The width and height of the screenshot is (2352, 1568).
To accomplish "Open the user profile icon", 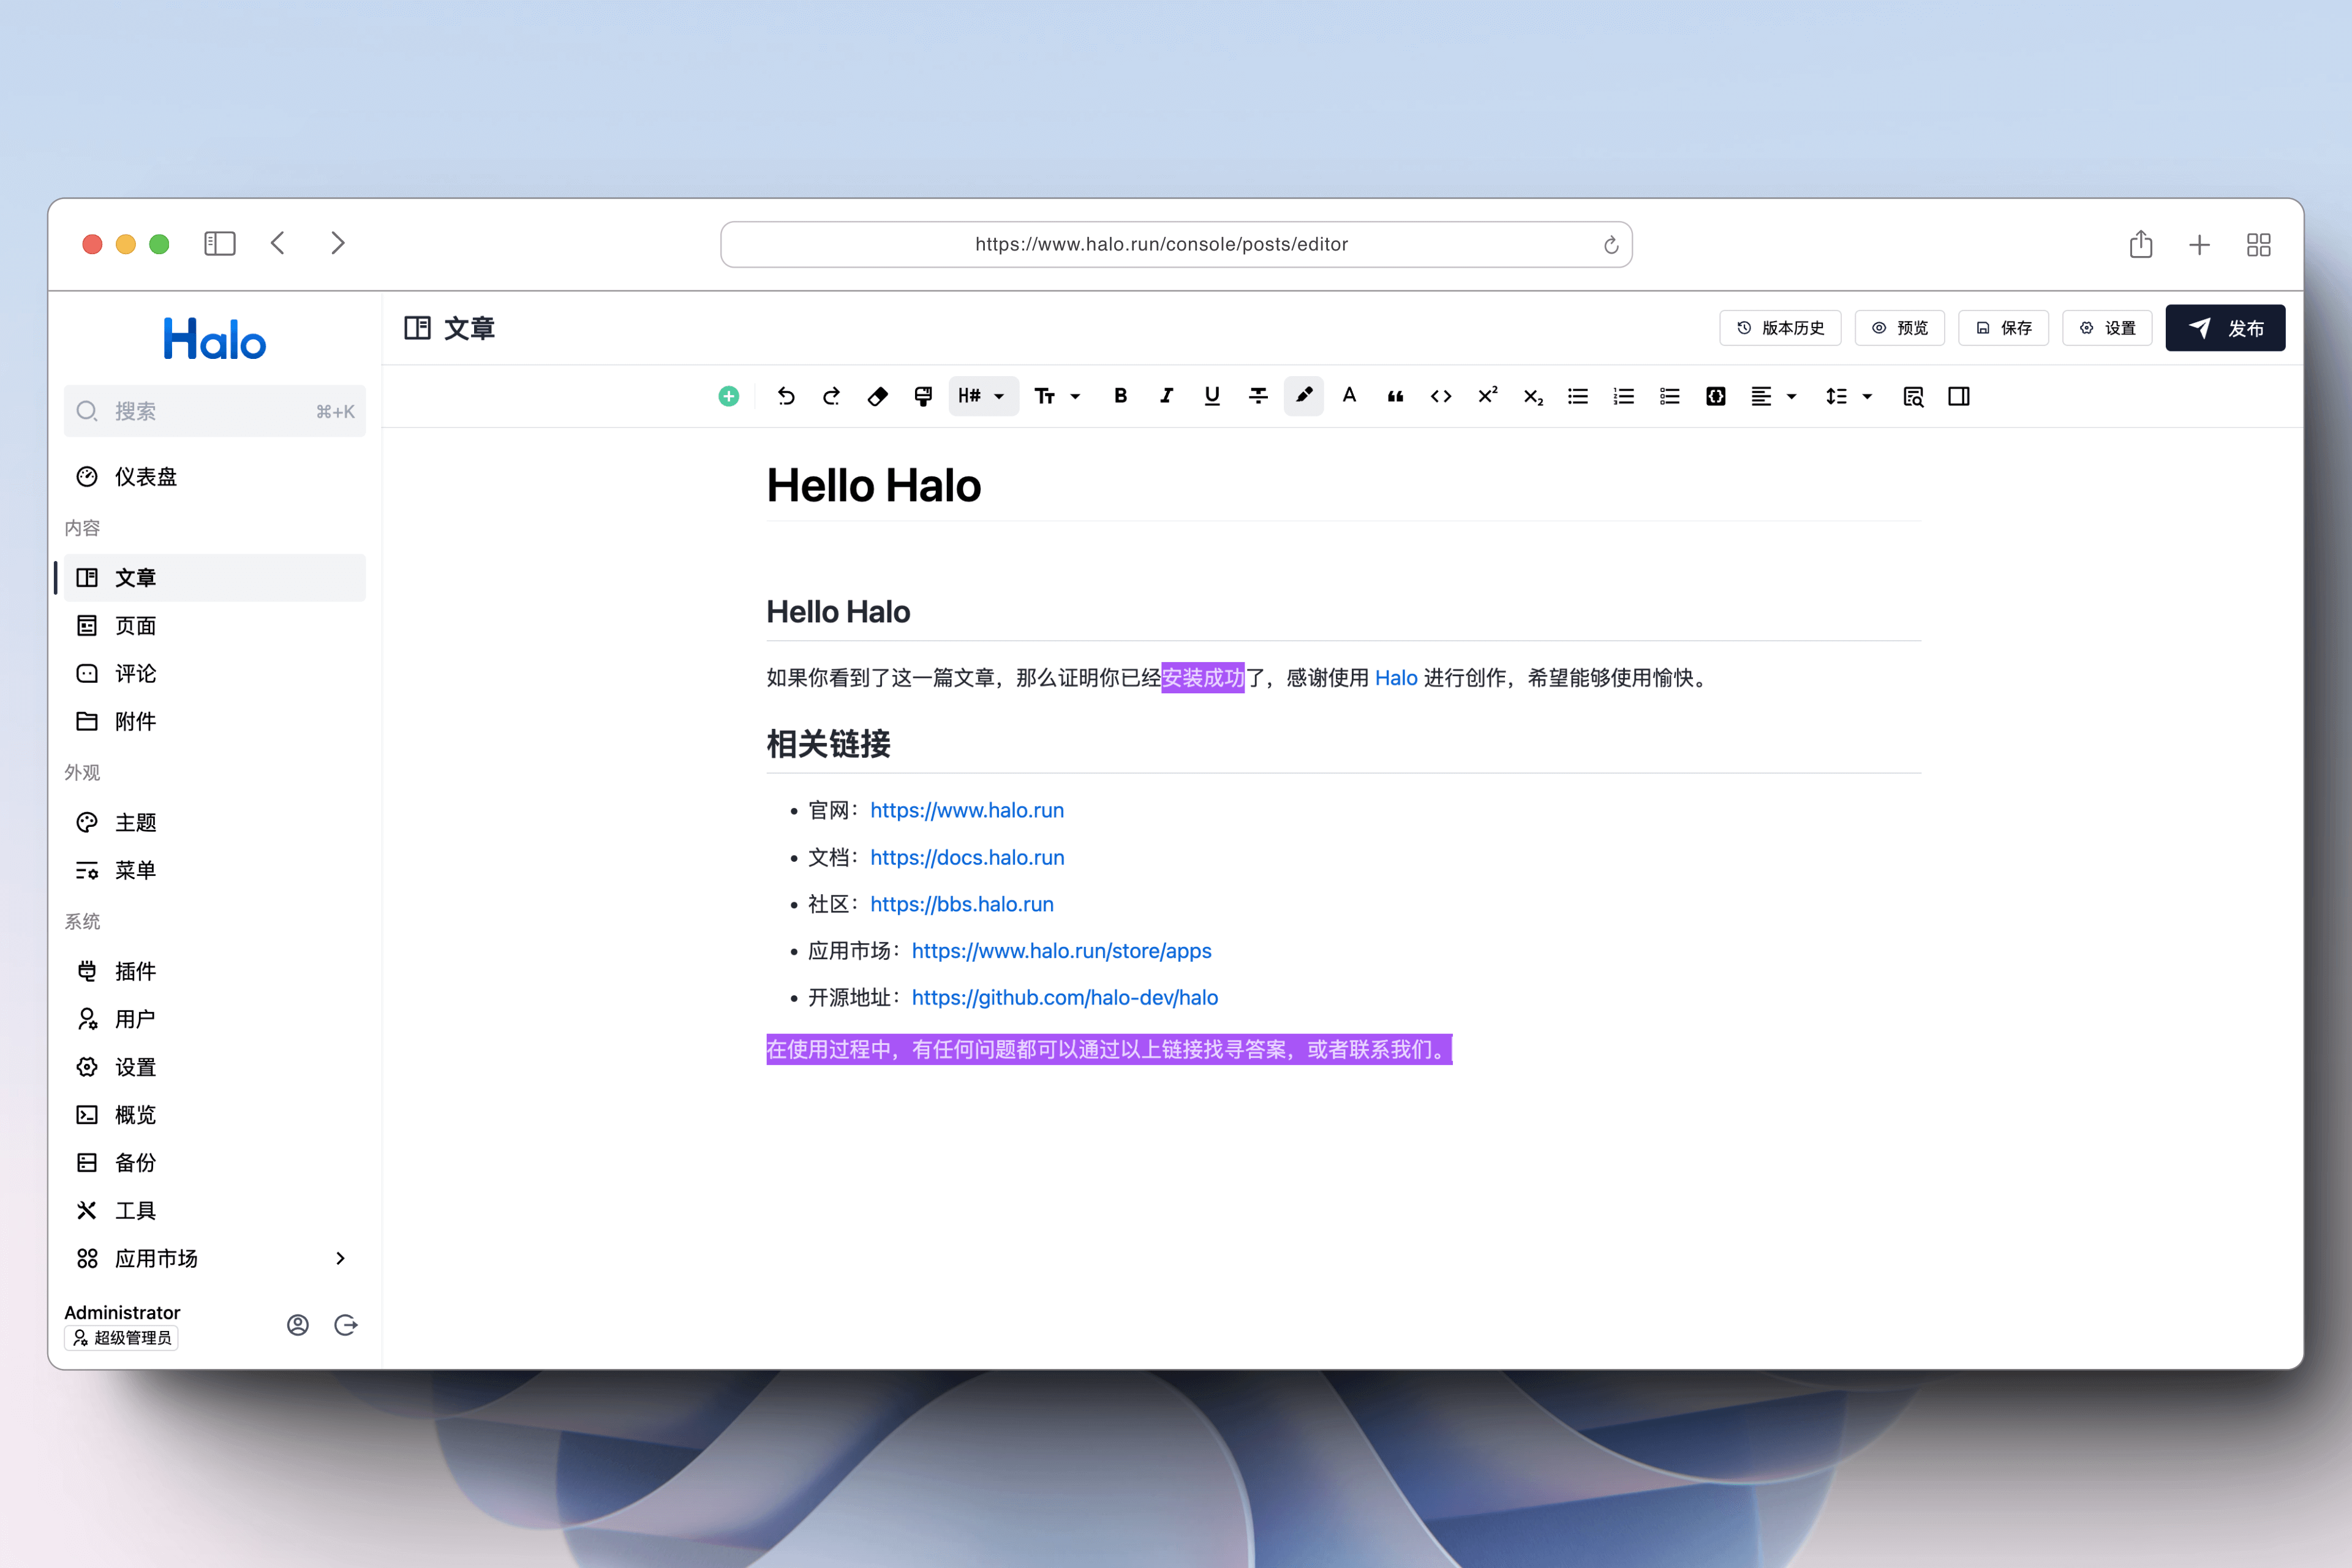I will [x=298, y=1325].
